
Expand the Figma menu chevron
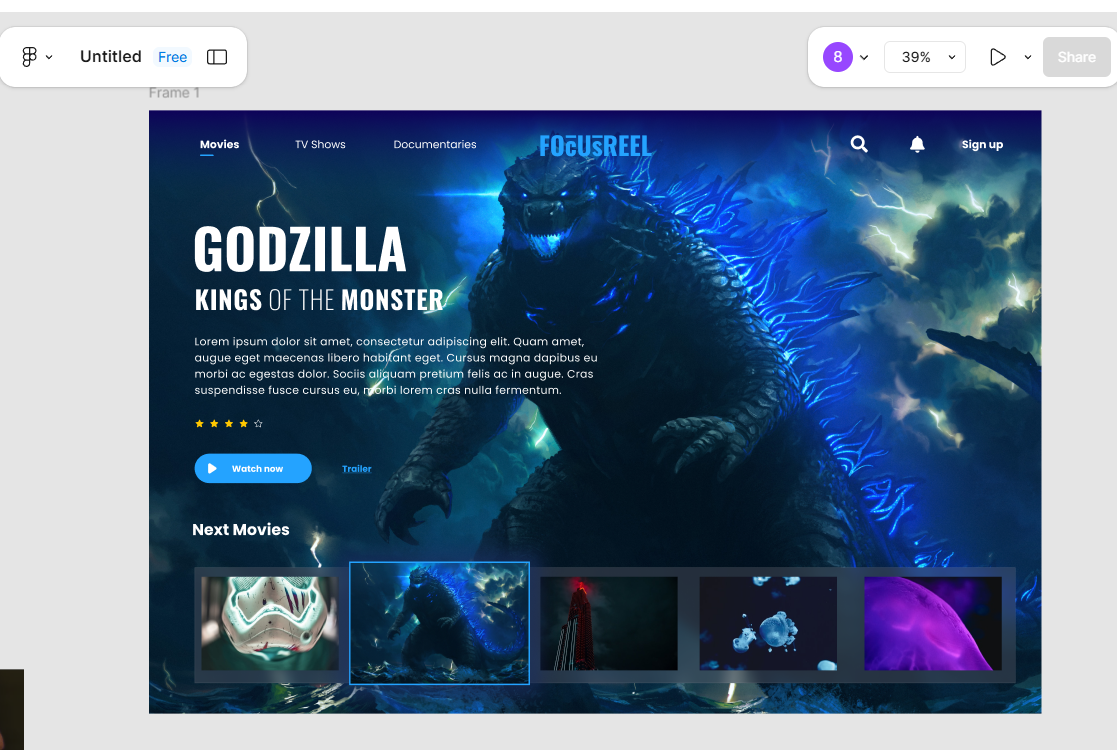pyautogui.click(x=49, y=57)
